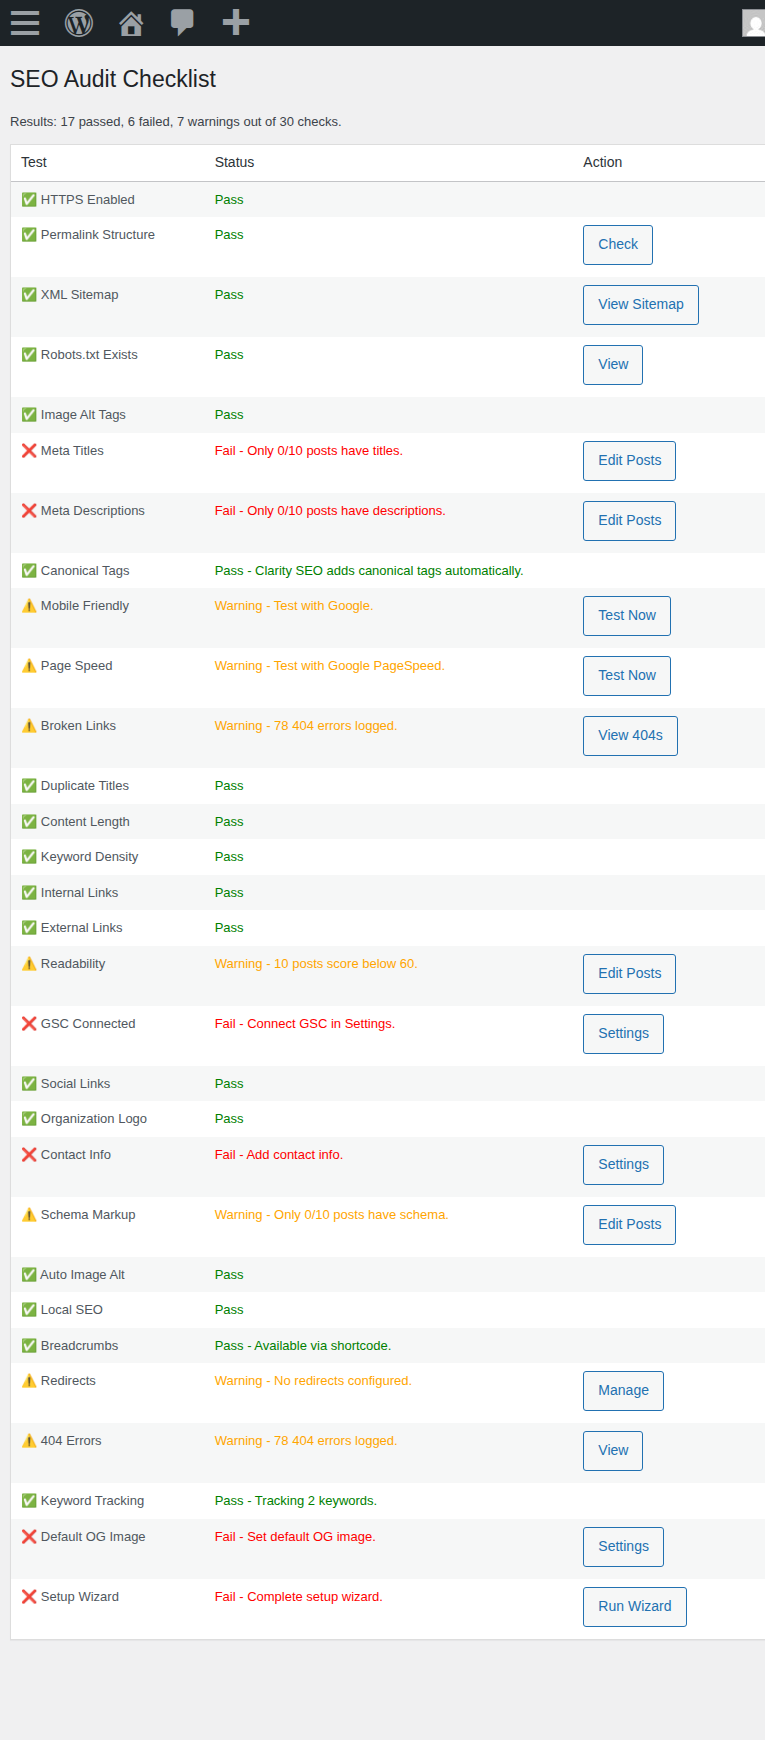Click the WordPress logo in toolbar
The image size is (765, 1740).
click(78, 23)
